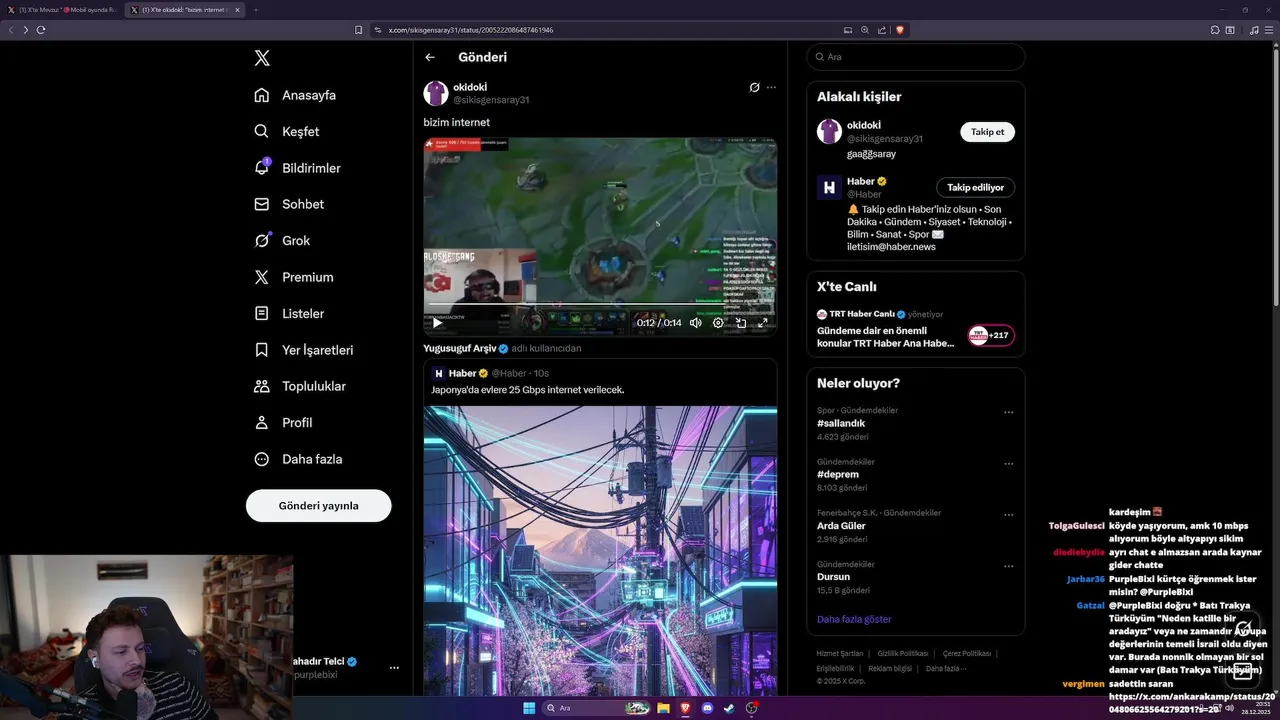Viewport: 1280px width, 720px height.
Task: Open three-dot menu for #deprem trend
Action: (x=1008, y=464)
